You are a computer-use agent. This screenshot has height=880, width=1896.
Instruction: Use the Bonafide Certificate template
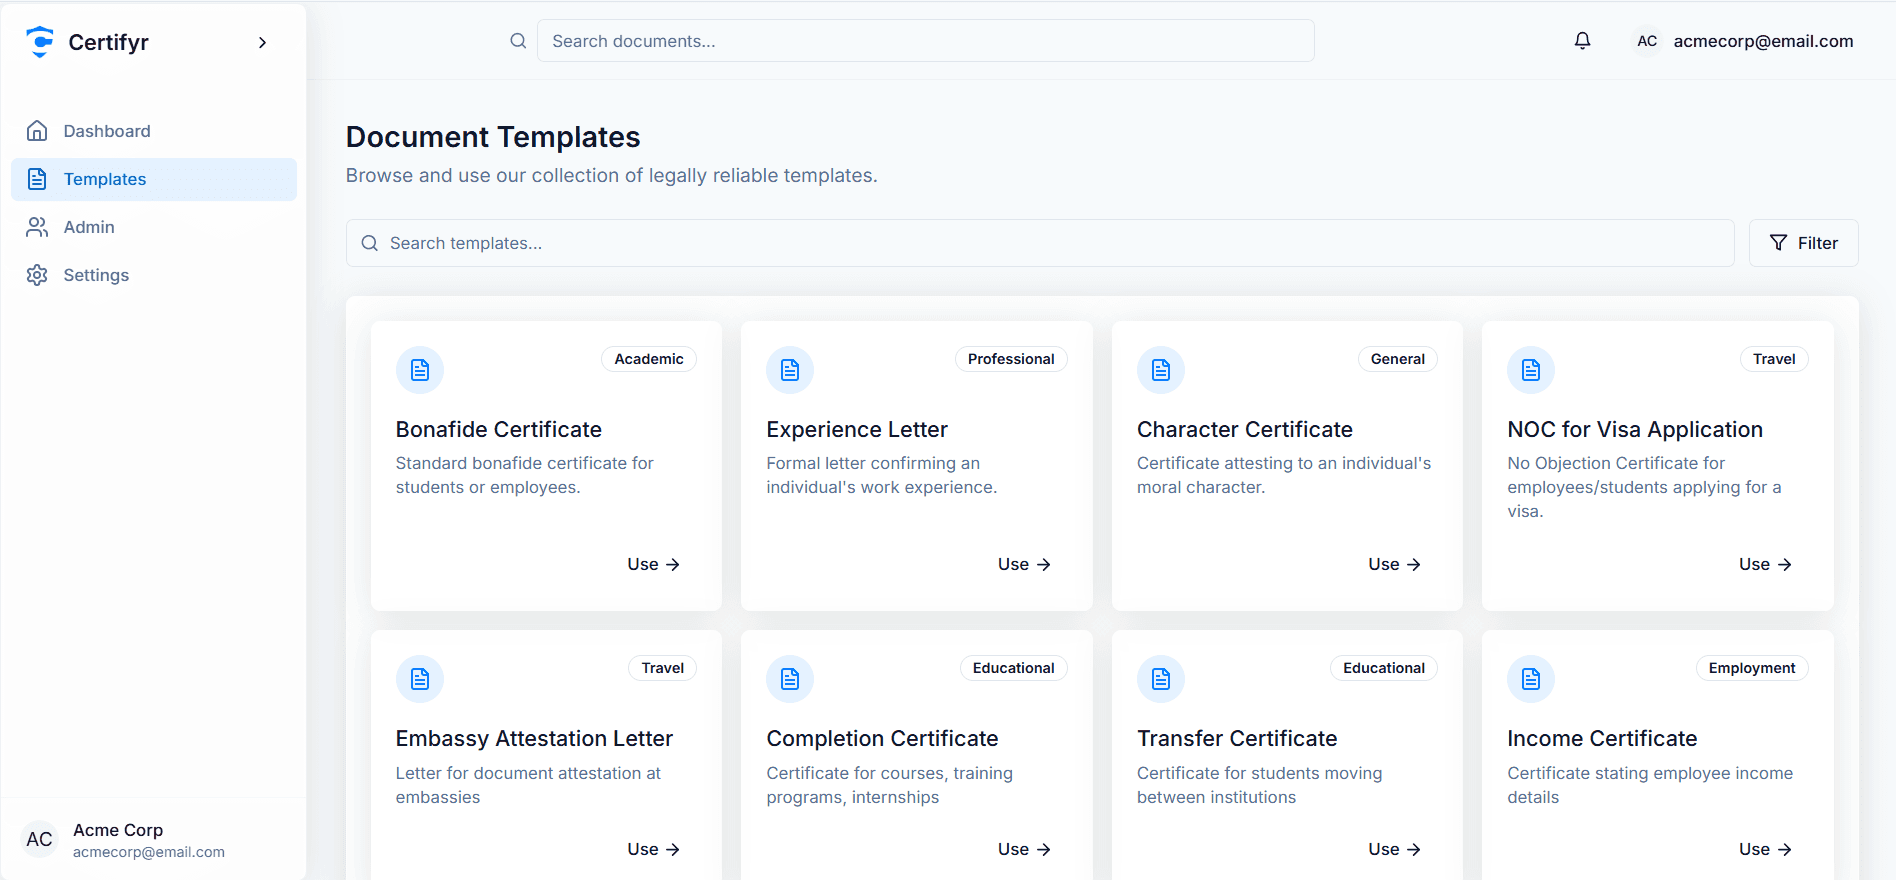(654, 564)
